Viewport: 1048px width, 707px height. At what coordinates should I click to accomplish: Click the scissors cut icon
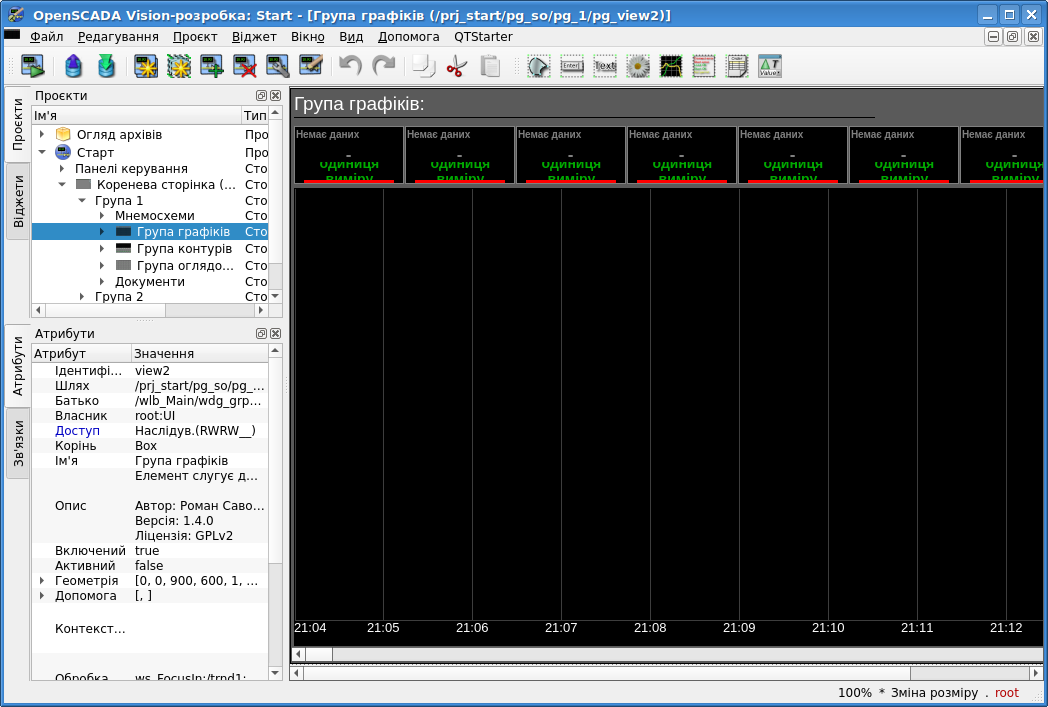(x=457, y=67)
